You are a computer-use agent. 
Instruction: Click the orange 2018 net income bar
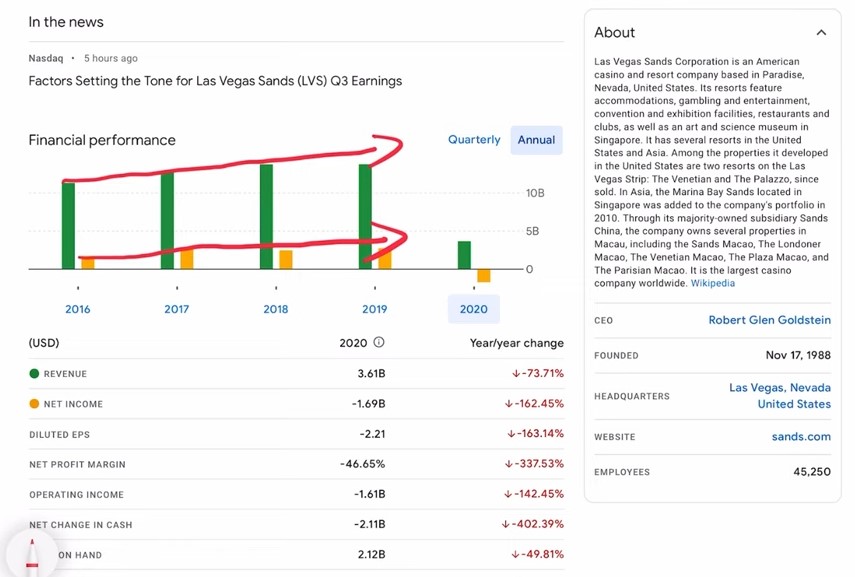coord(286,260)
